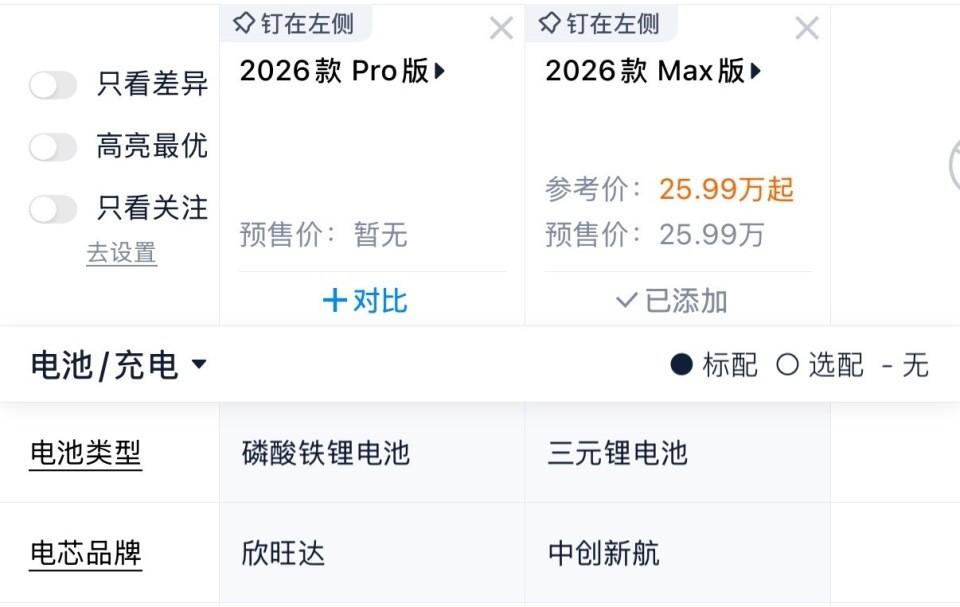The height and width of the screenshot is (607, 960).
Task: Click the 标配 filled dot legend
Action: click(x=681, y=365)
